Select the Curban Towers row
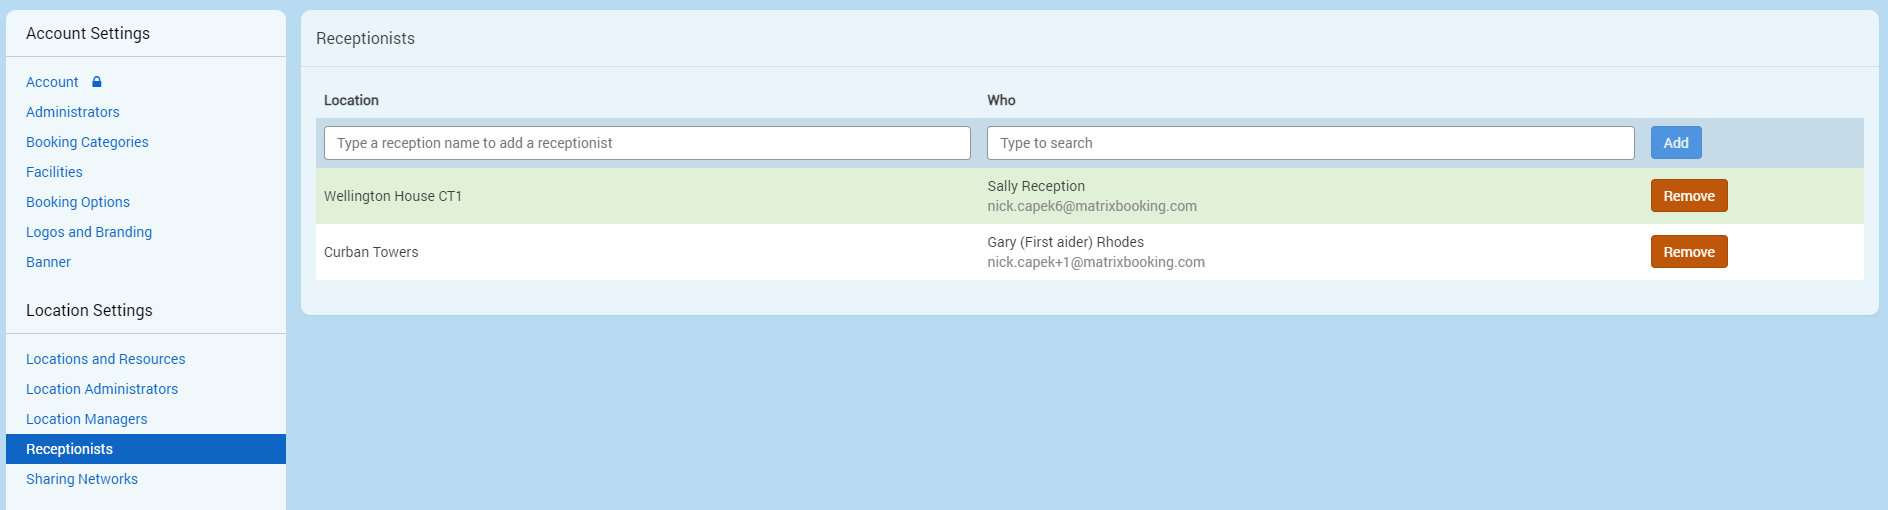Viewport: 1888px width, 510px height. tap(371, 252)
